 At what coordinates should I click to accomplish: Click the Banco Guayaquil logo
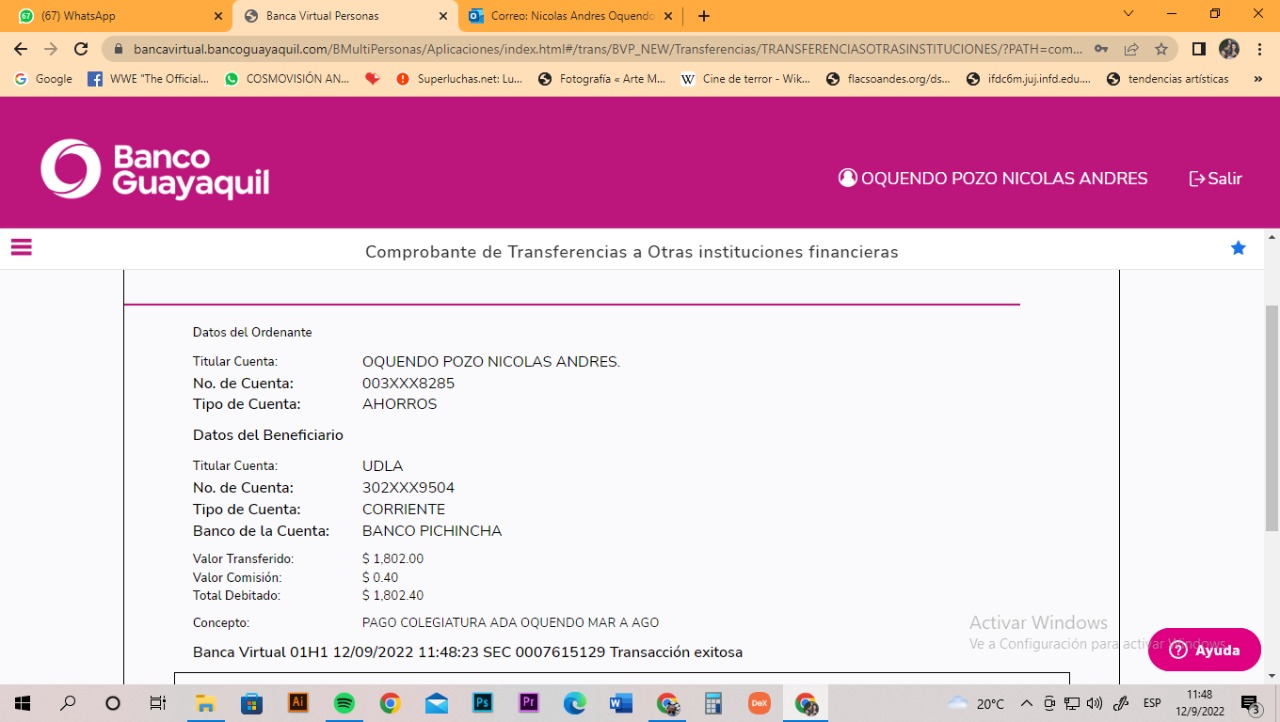[x=155, y=170]
